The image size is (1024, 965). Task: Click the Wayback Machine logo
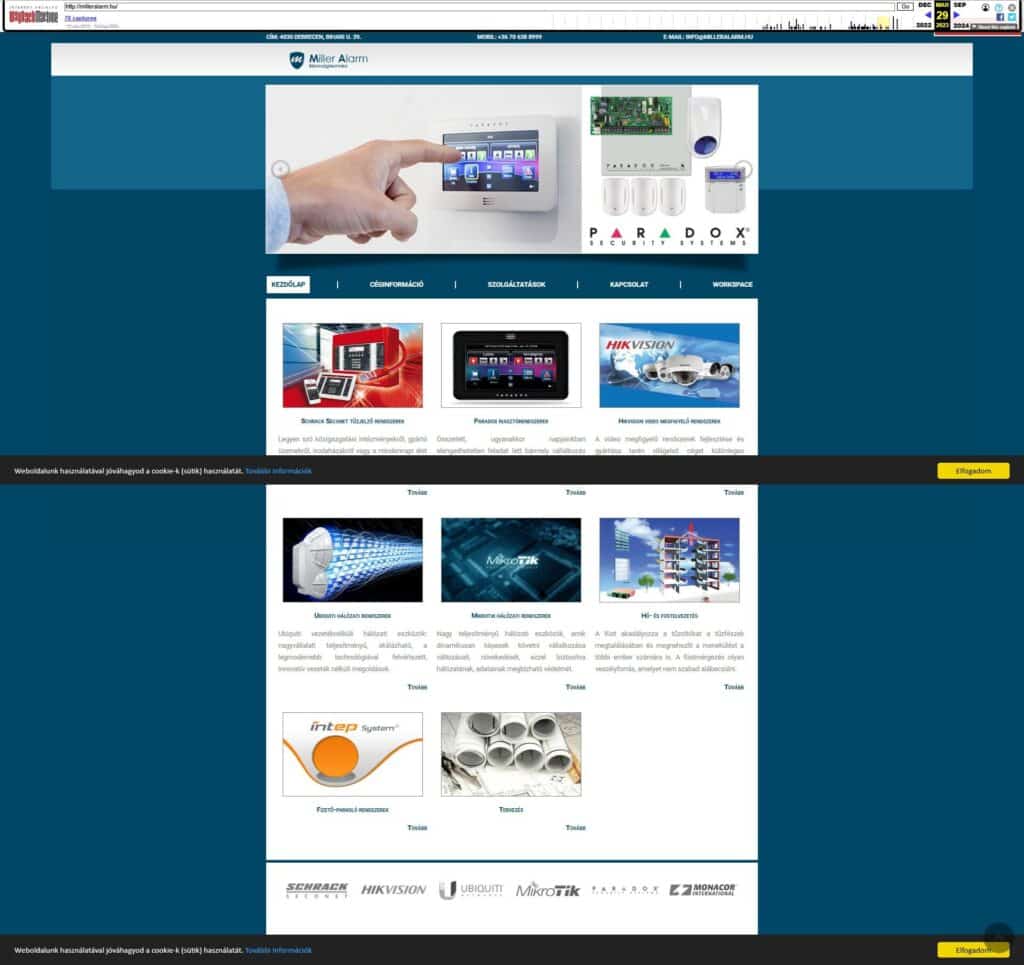pyautogui.click(x=32, y=14)
